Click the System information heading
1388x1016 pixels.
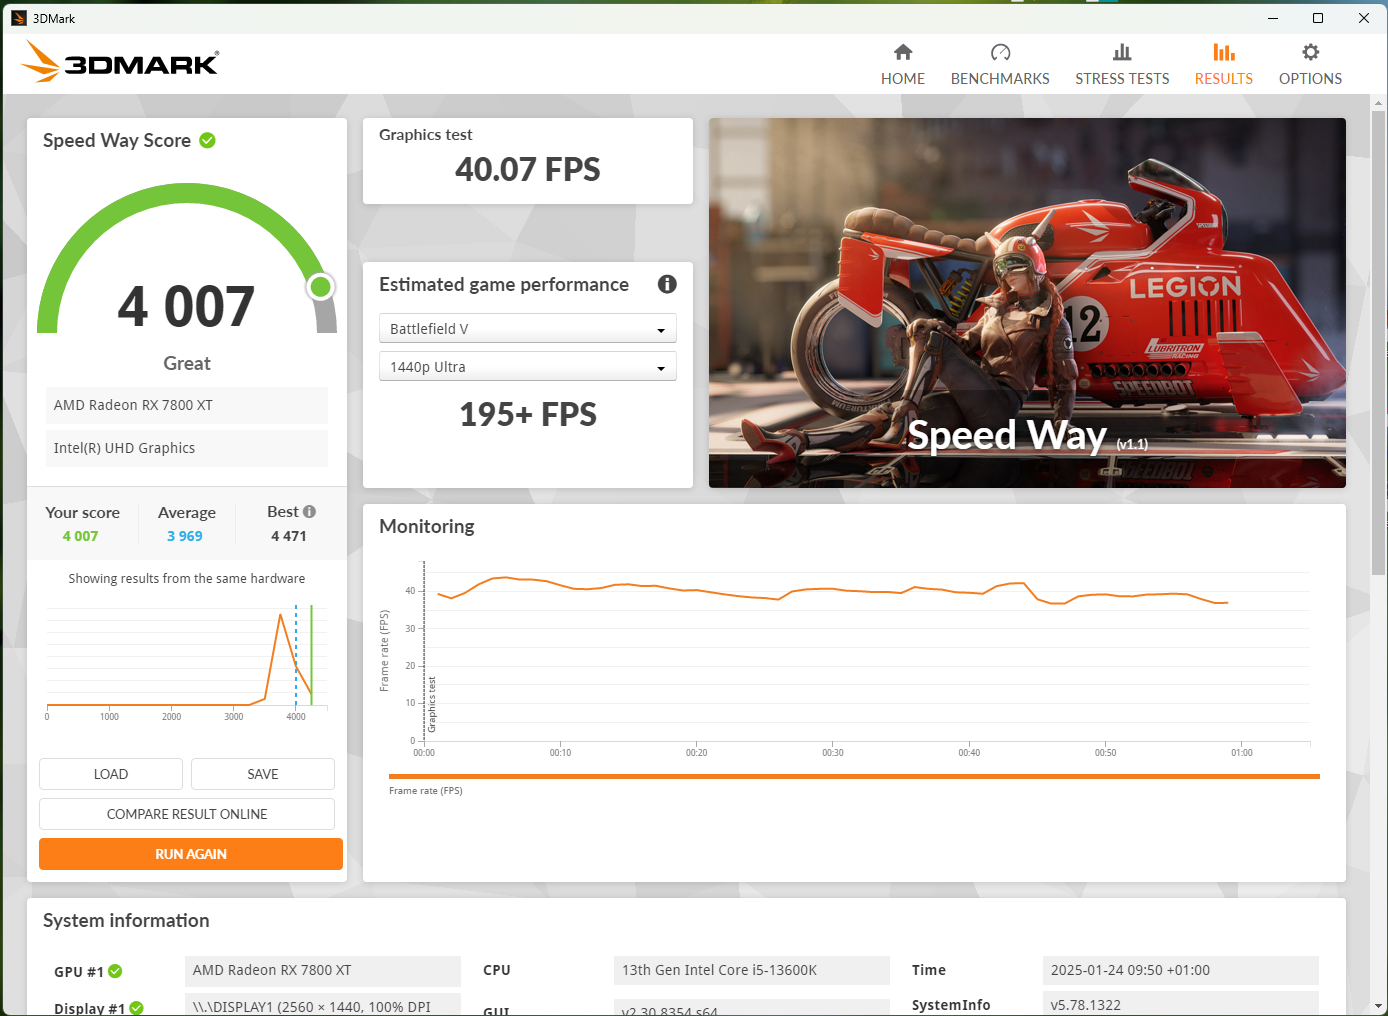[126, 920]
